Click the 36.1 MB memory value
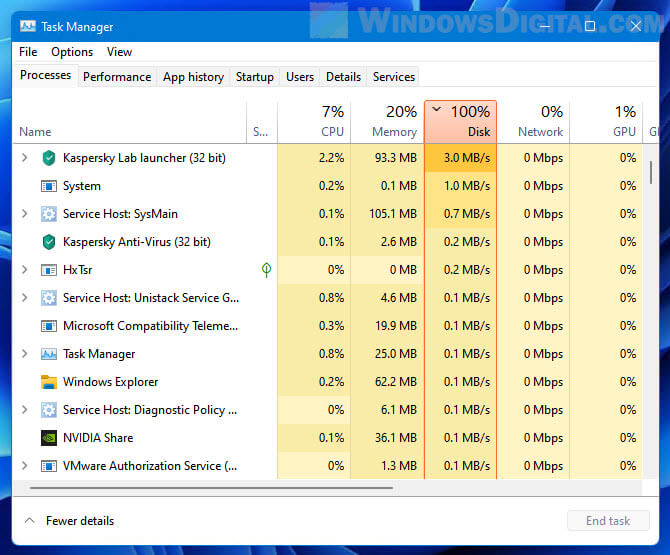The image size is (670, 555). tap(396, 438)
